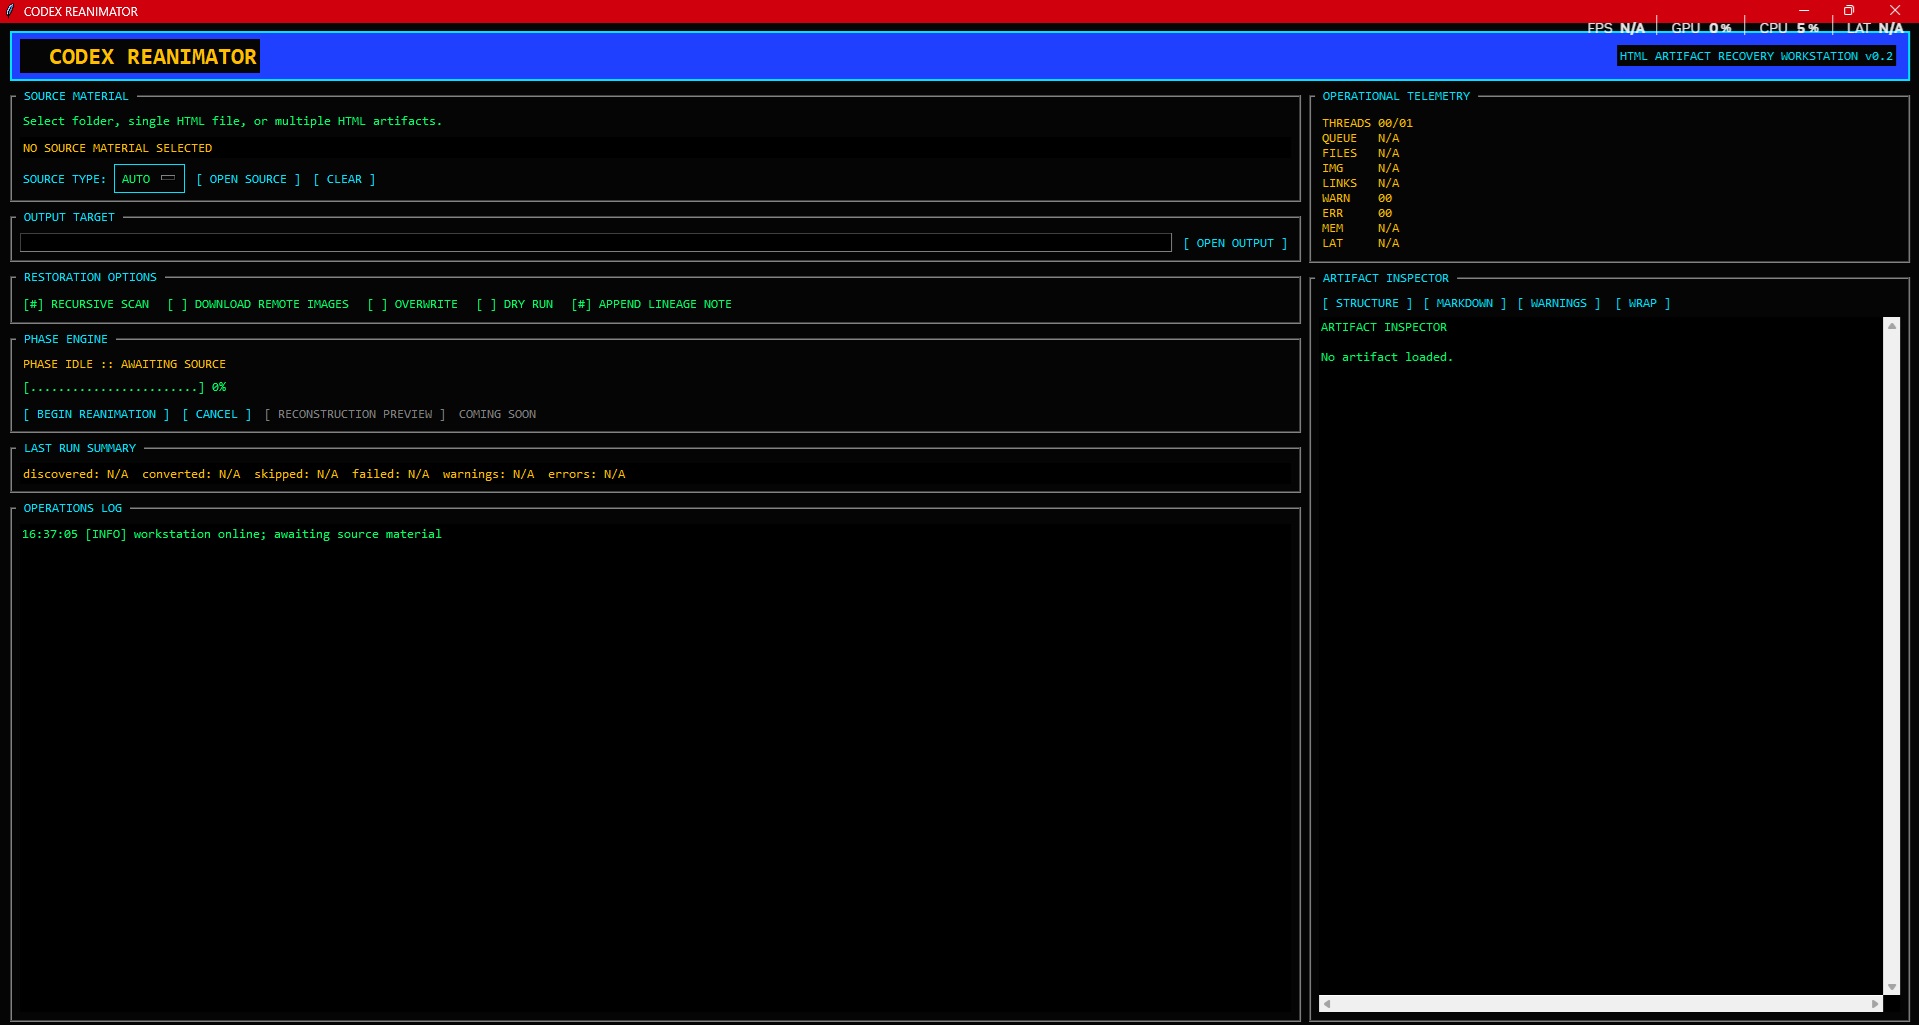1919x1025 pixels.
Task: Click the CPU usage overlay readout
Action: click(1789, 28)
